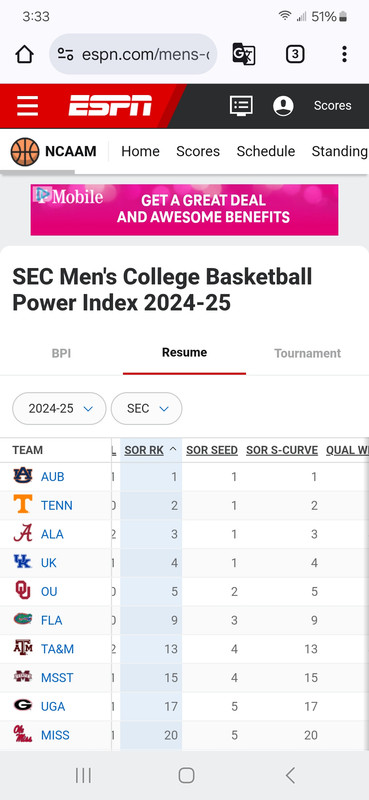Open the ESPN hamburger menu
369x800 pixels.
tap(27, 106)
